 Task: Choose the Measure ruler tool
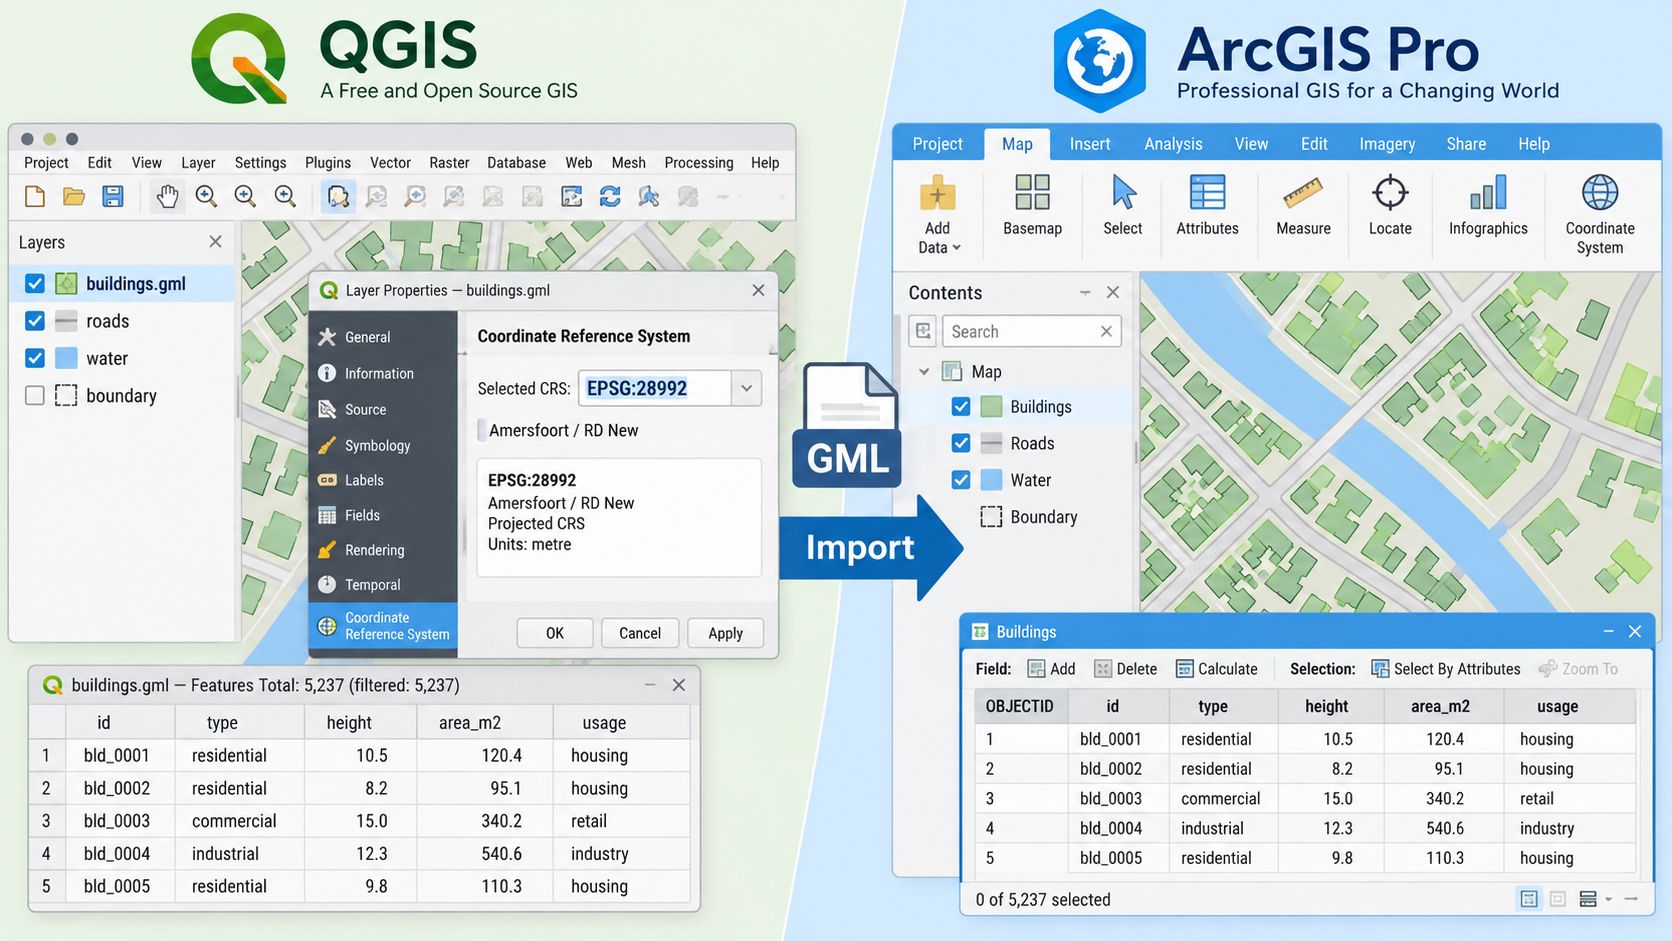[x=1303, y=192]
